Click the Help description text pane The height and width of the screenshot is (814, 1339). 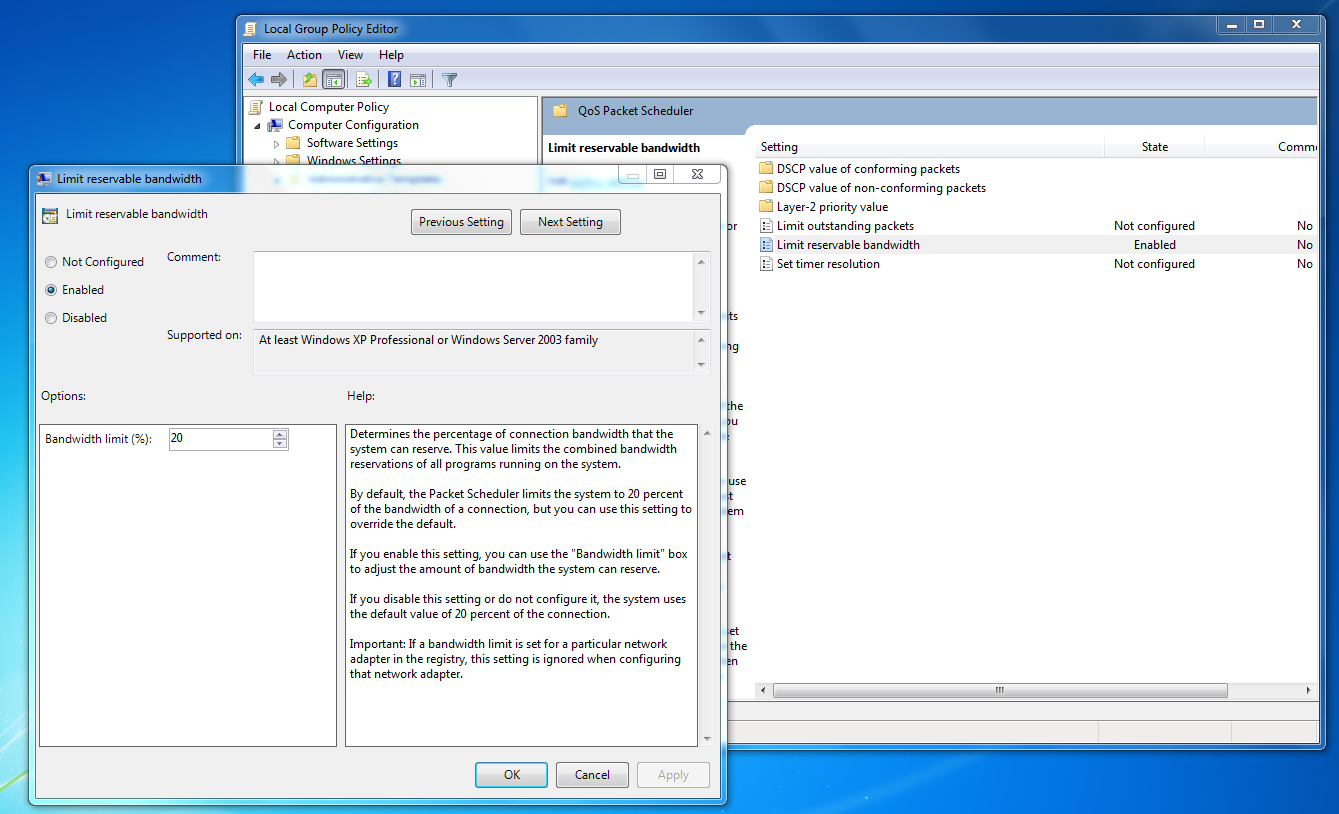521,585
